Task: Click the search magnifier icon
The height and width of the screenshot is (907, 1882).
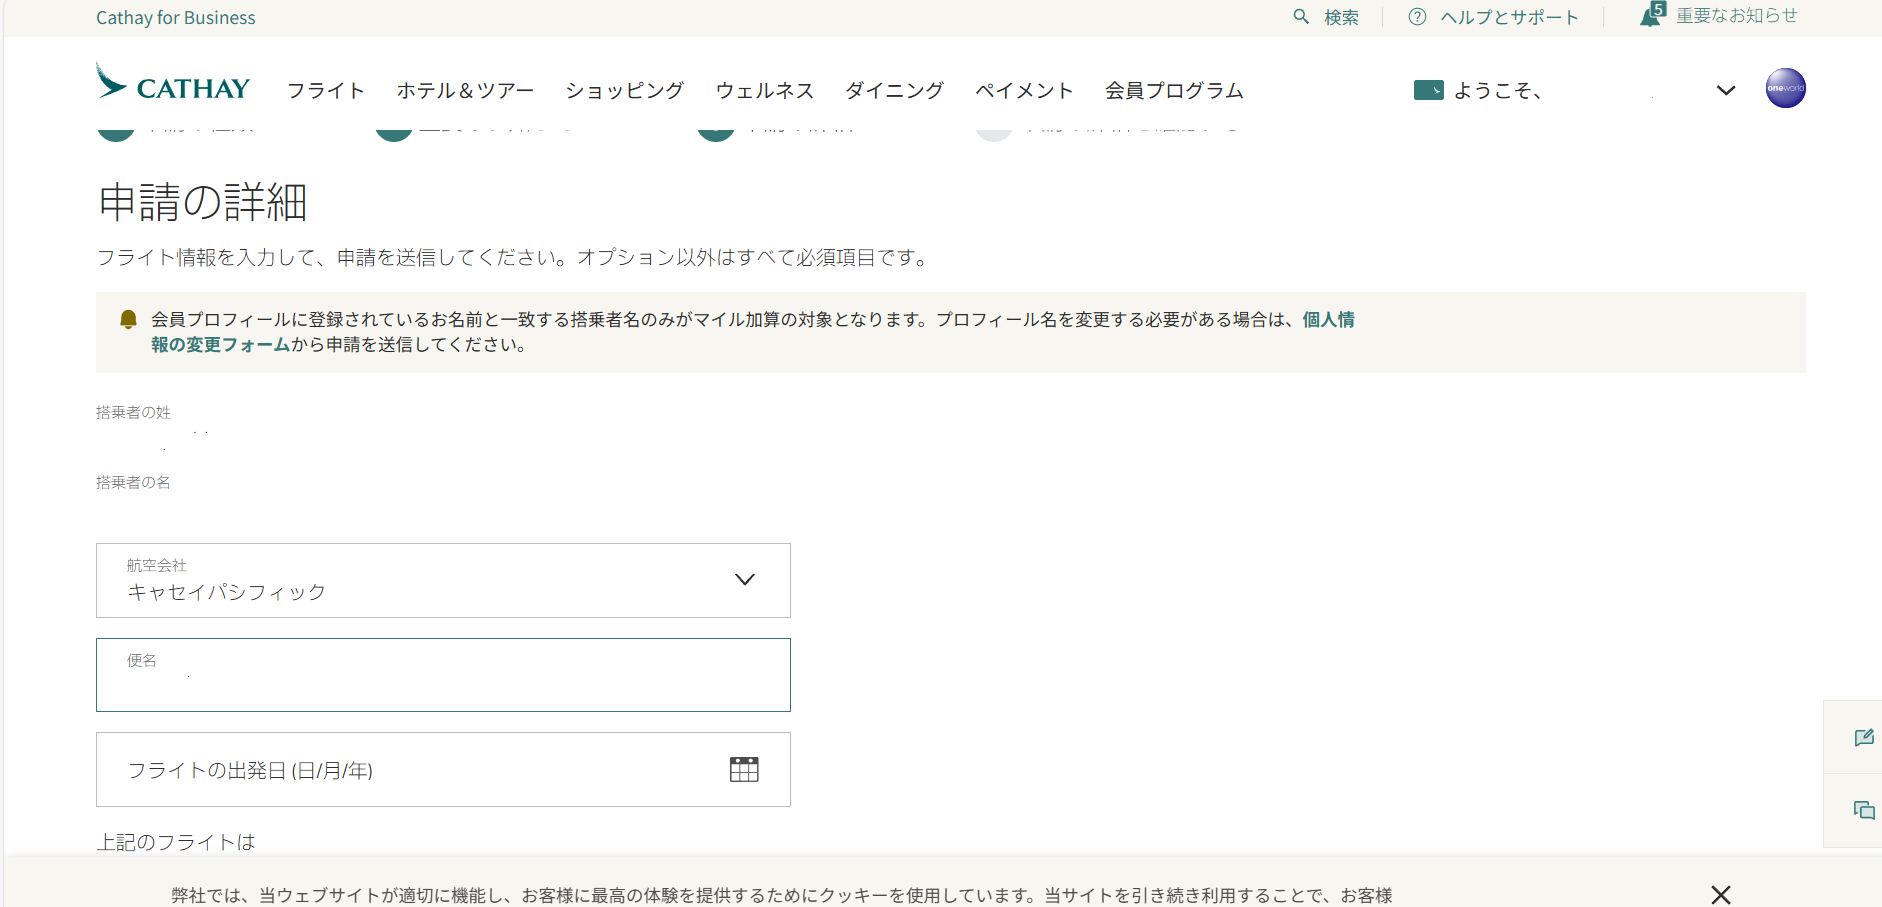Action: [x=1301, y=17]
